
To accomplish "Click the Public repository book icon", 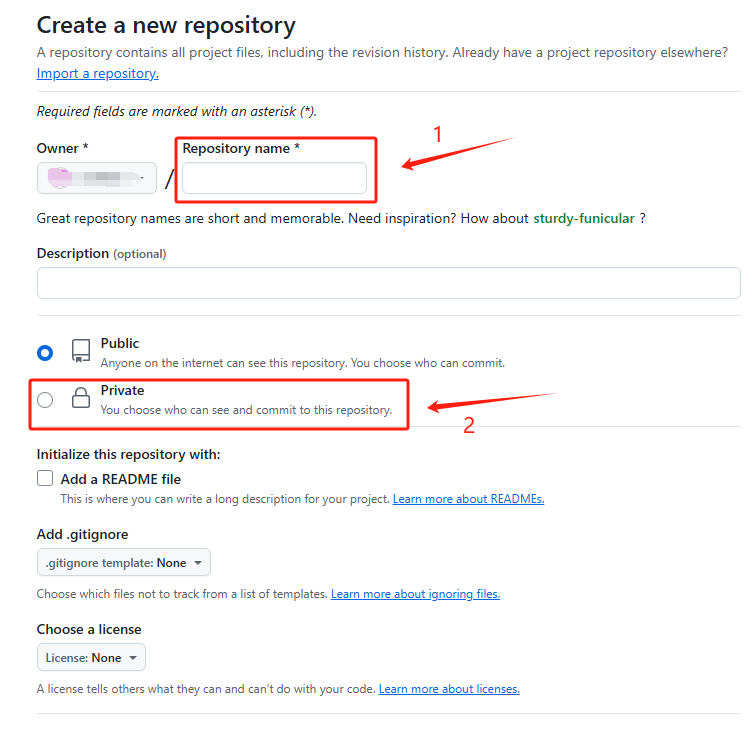I will [x=81, y=351].
